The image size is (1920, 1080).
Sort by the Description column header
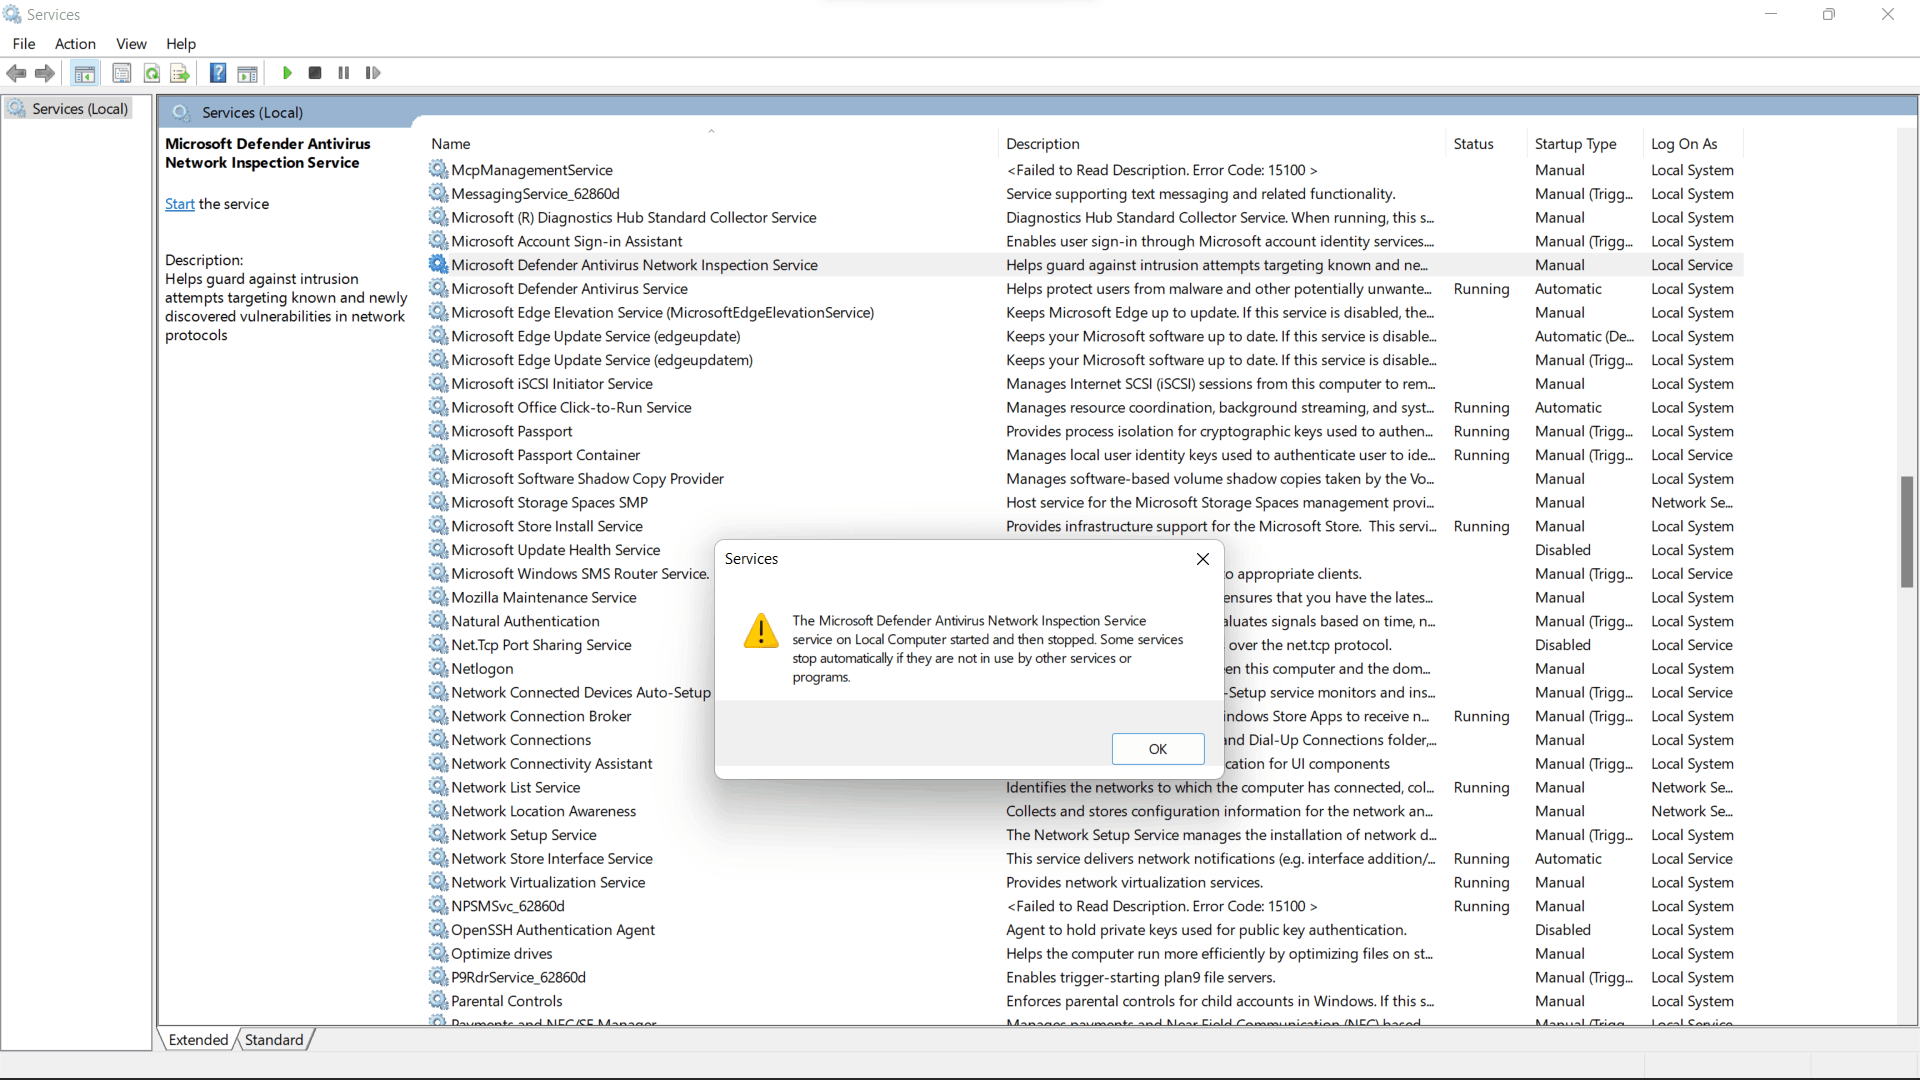coord(1223,144)
